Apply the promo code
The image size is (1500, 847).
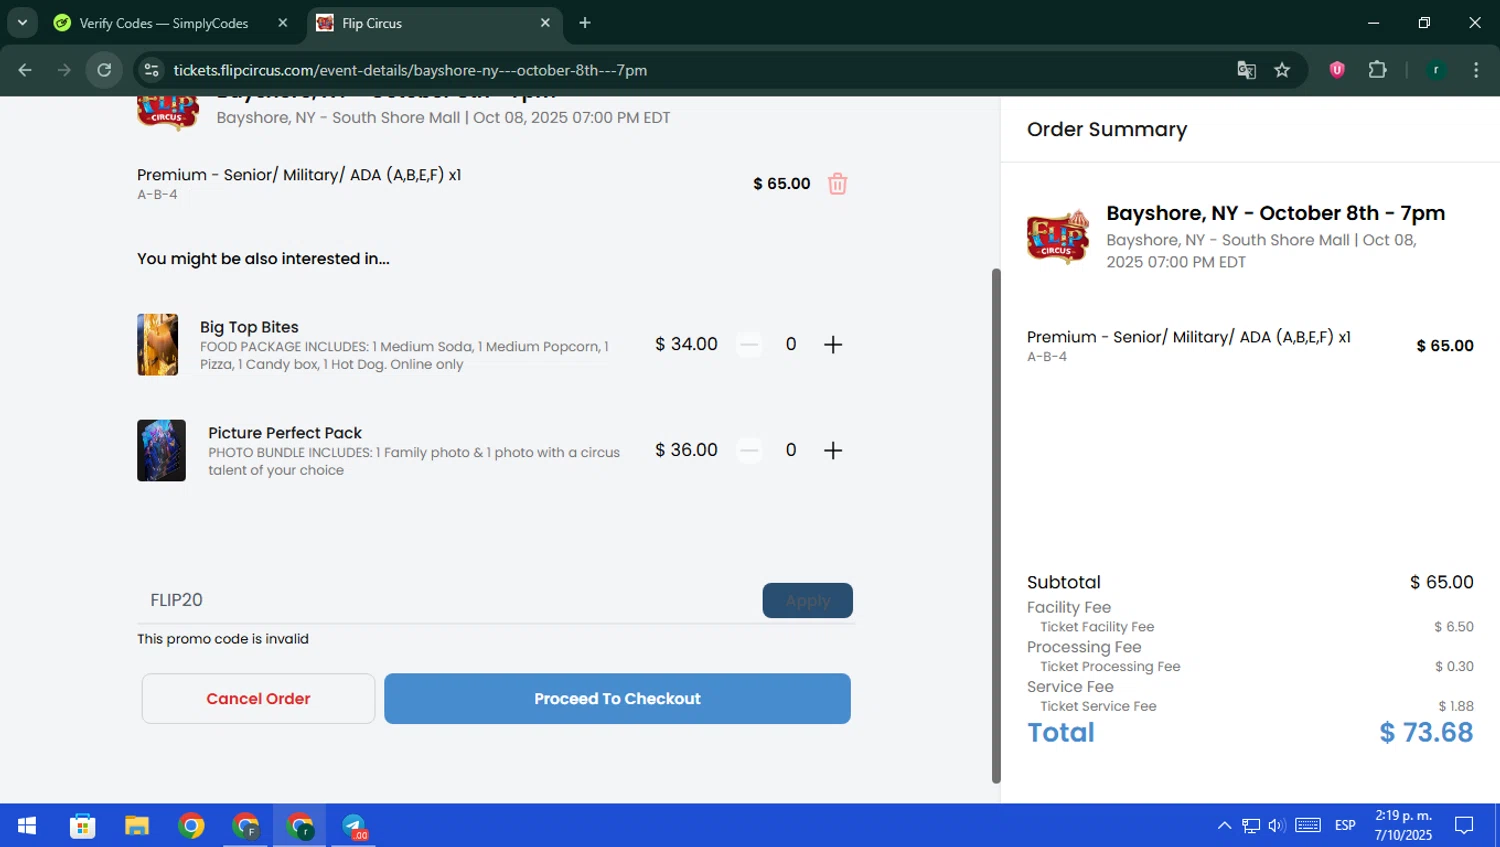pos(808,601)
